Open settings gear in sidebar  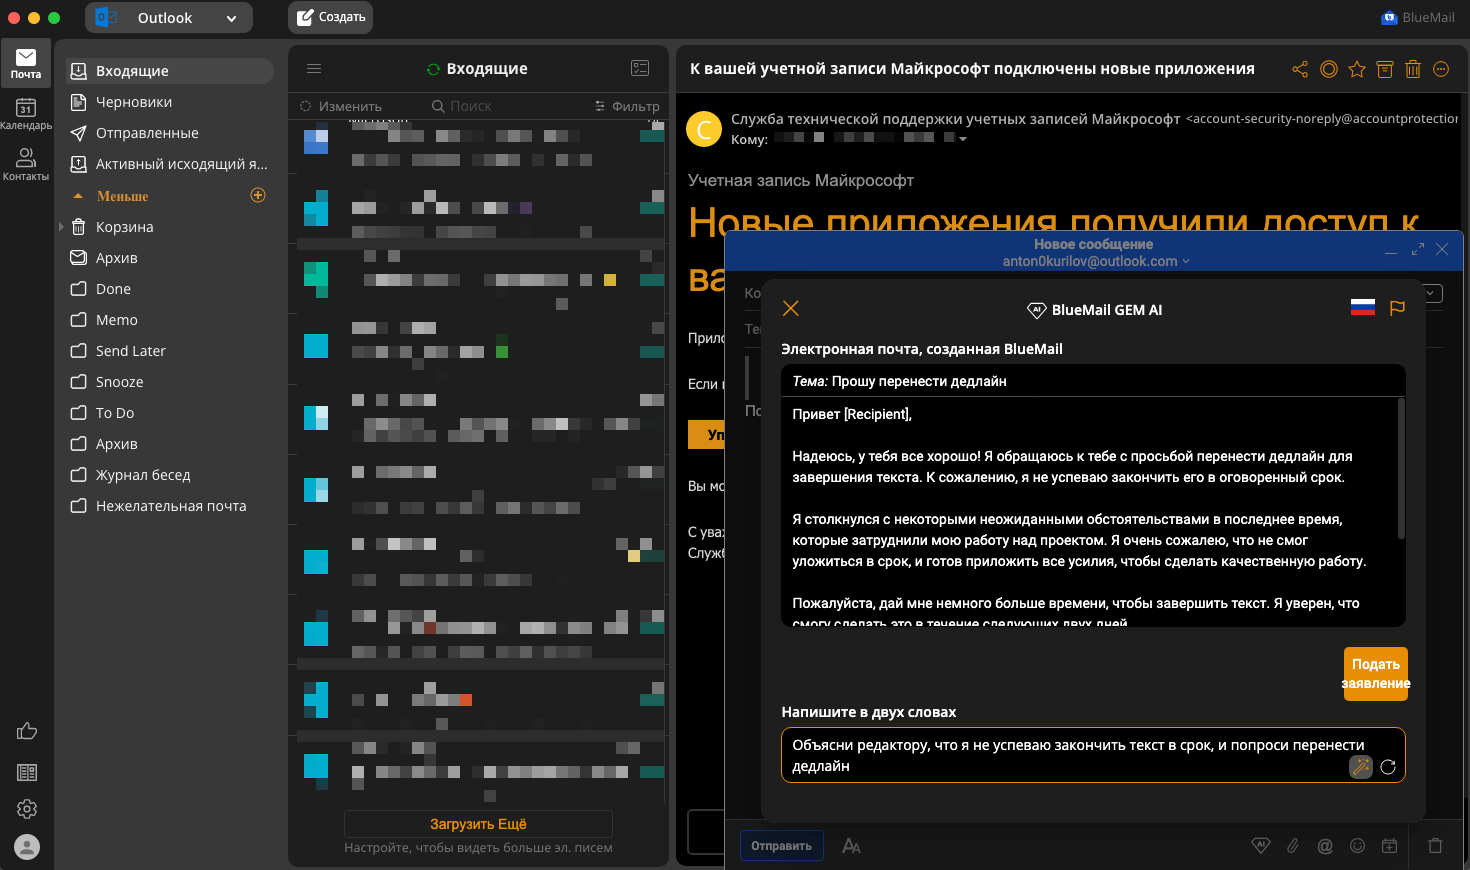pyautogui.click(x=27, y=809)
